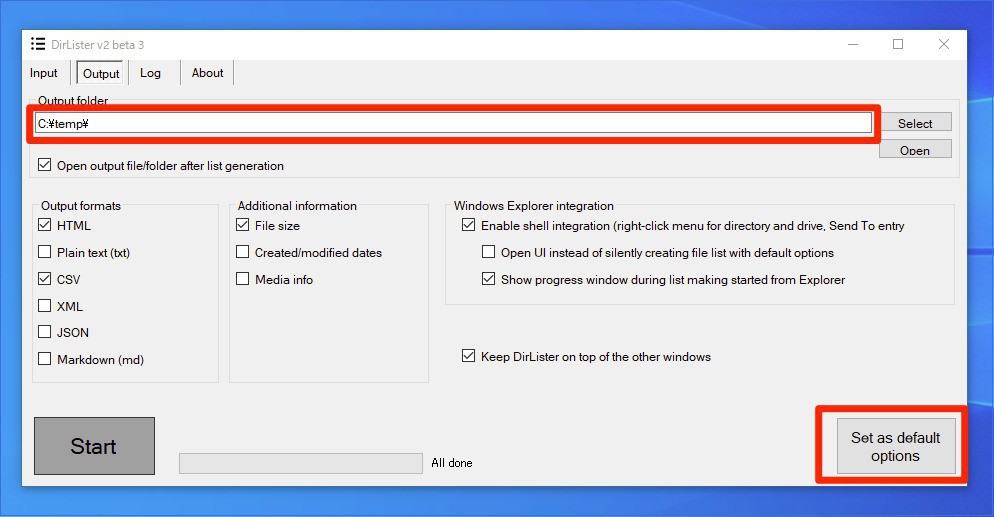994x517 pixels.
Task: Click the Output folder path field
Action: point(453,124)
